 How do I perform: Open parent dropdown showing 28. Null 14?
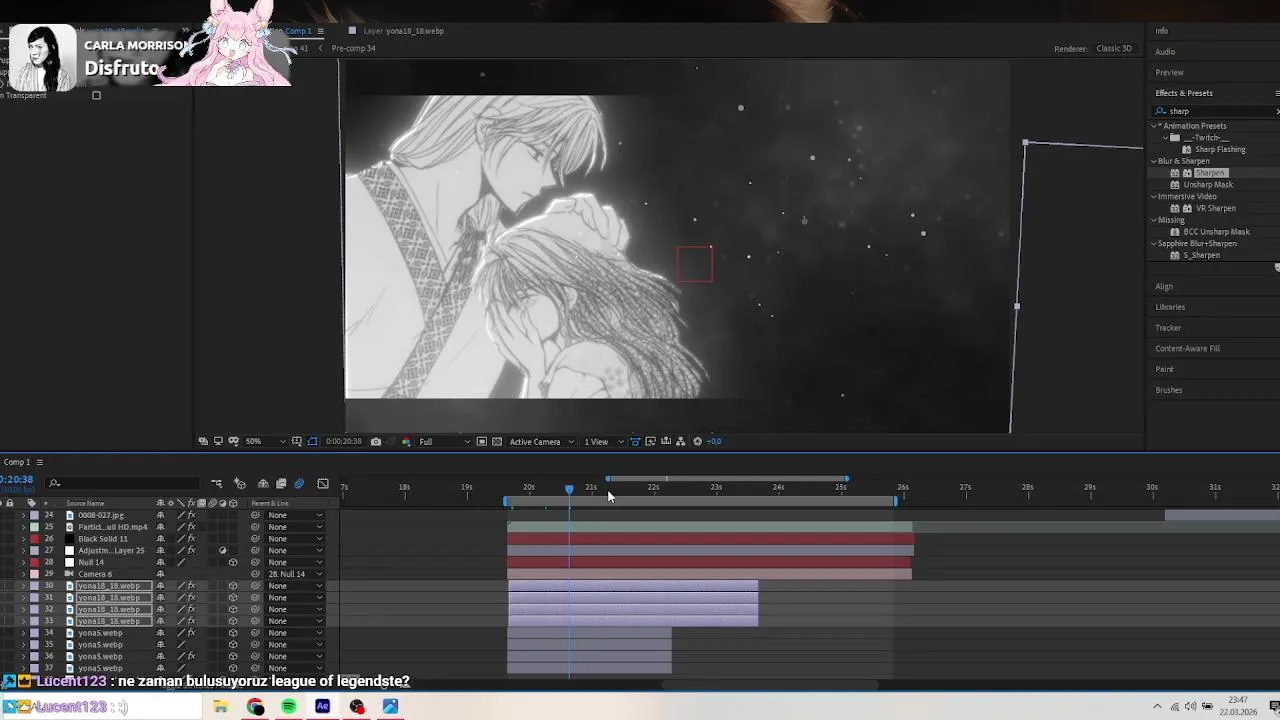point(295,574)
